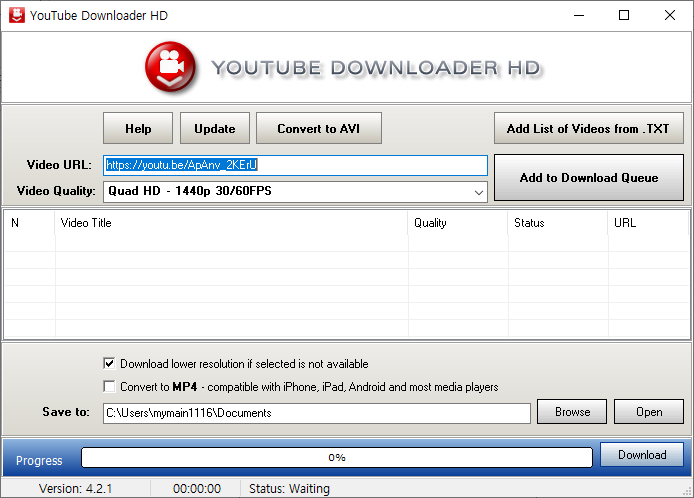The height and width of the screenshot is (498, 694).
Task: Click the red camera logo in banner
Action: pos(170,67)
